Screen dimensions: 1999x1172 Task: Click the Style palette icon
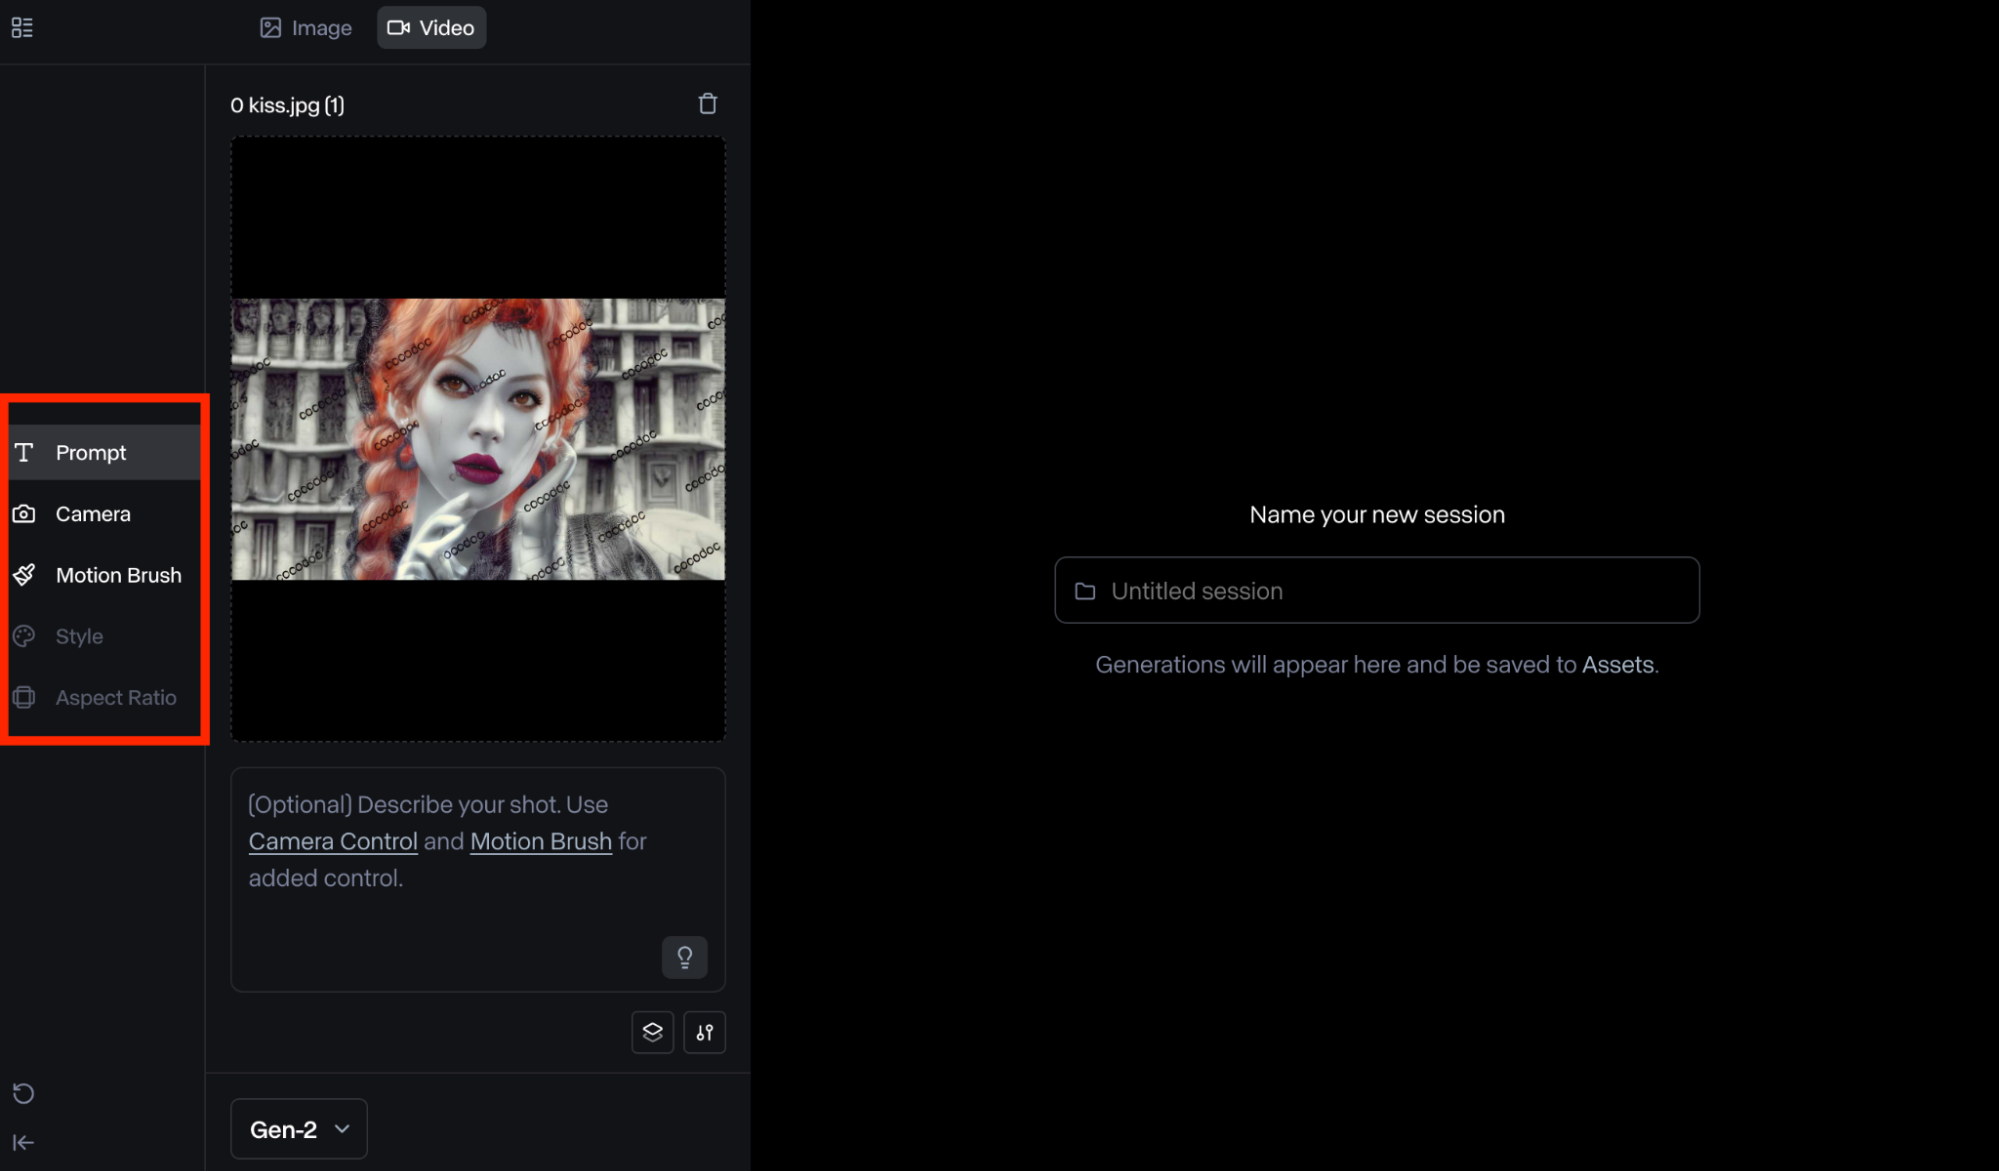click(x=24, y=636)
